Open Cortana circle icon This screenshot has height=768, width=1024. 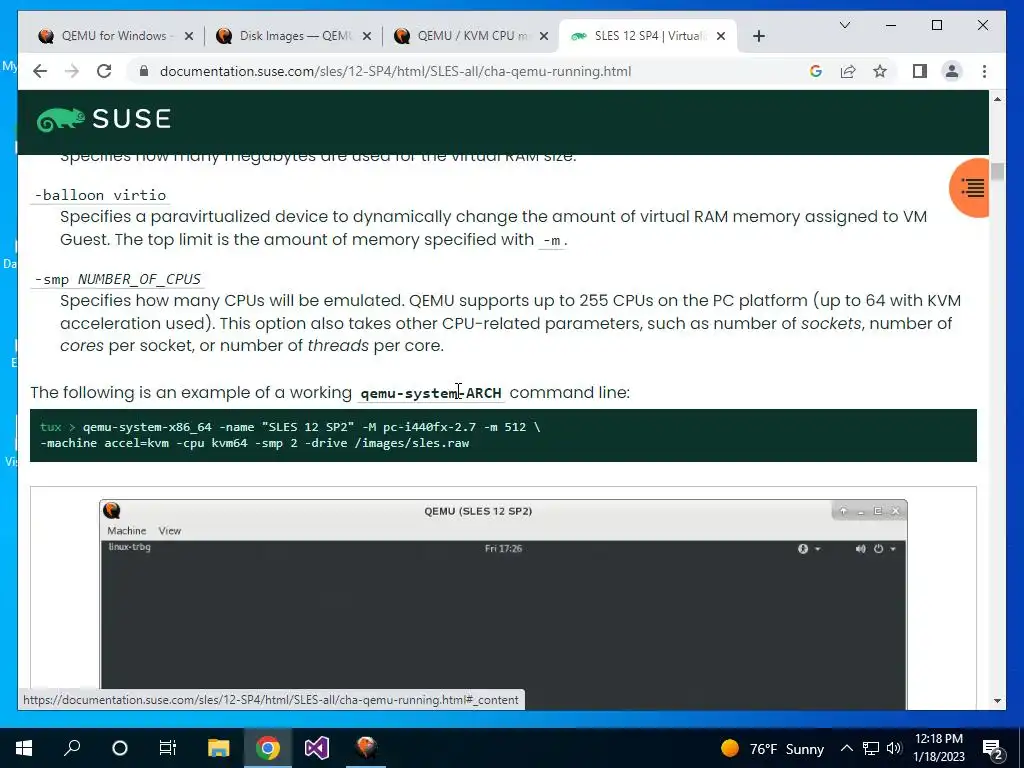coord(120,748)
